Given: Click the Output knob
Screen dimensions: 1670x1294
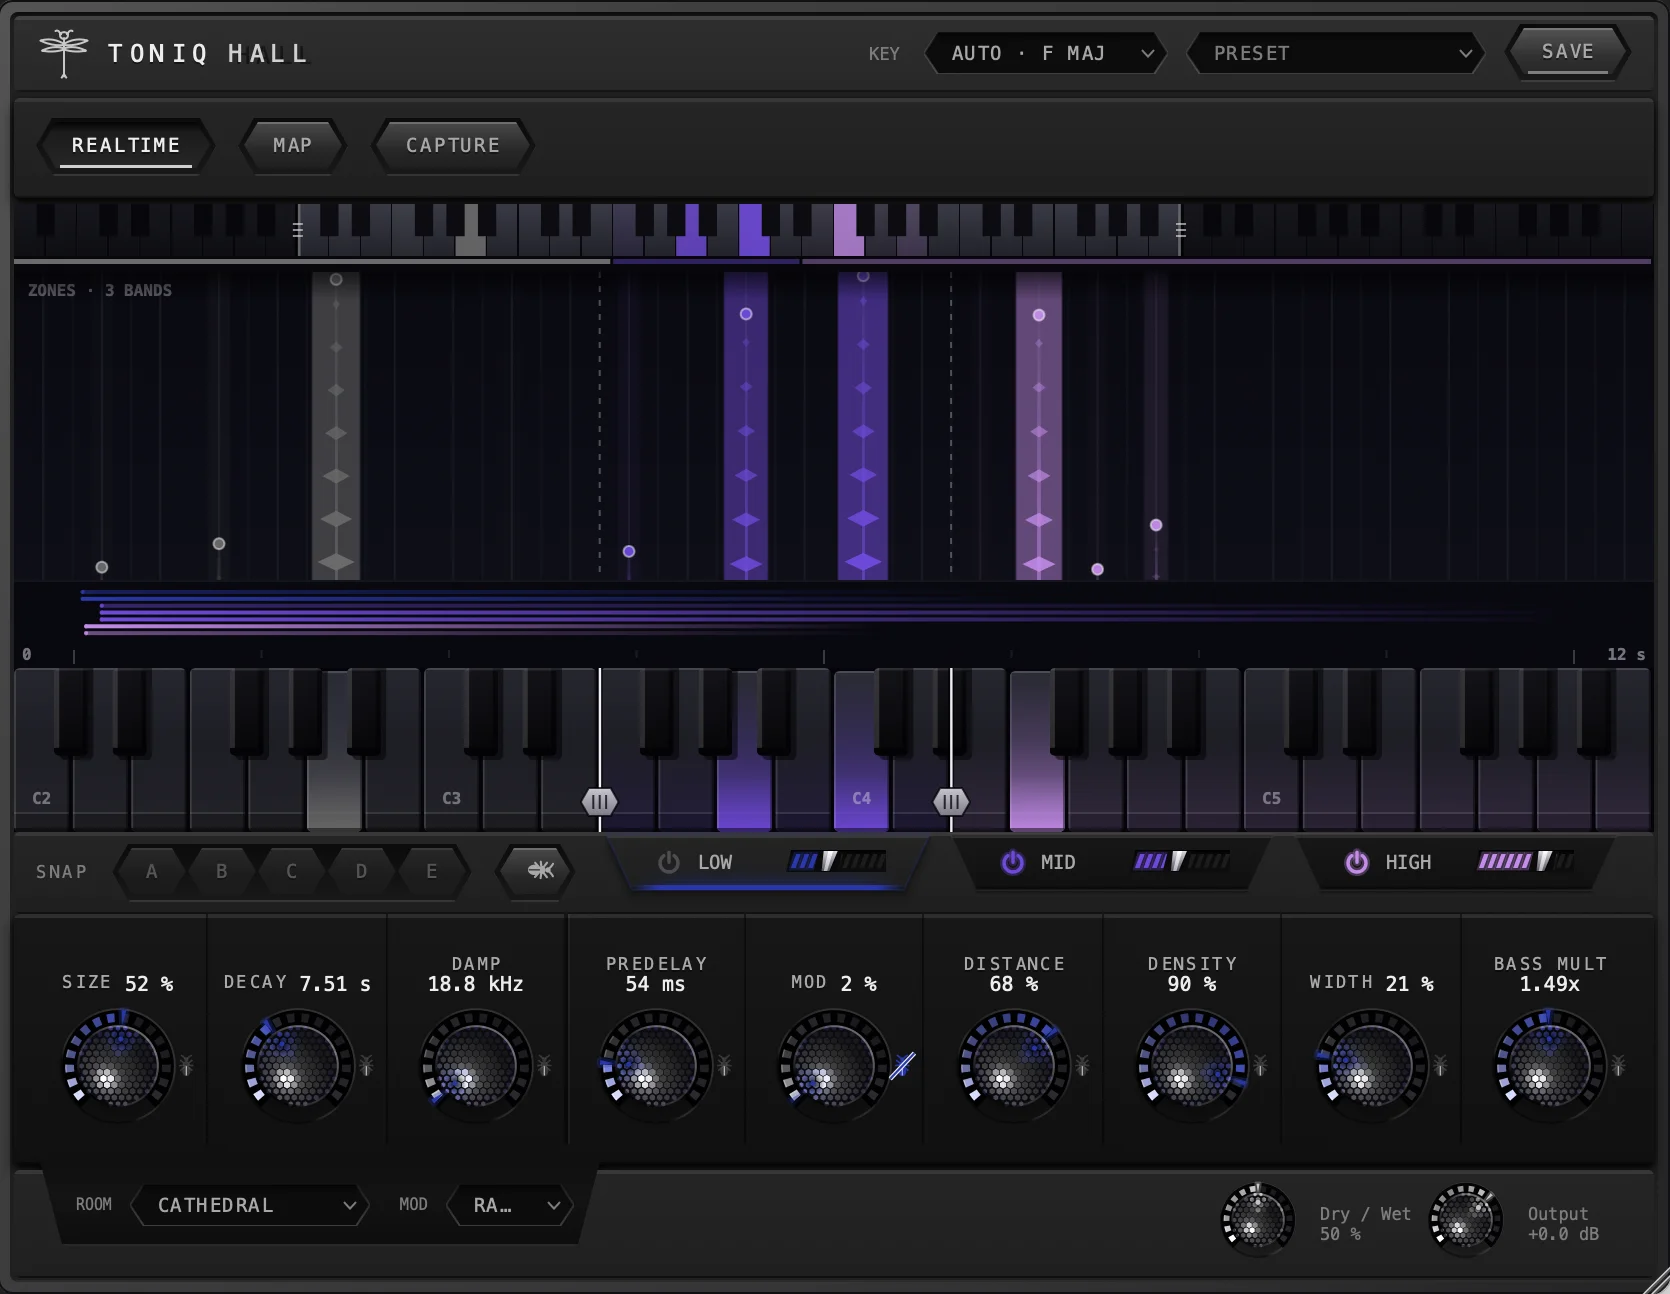Looking at the screenshot, I should (x=1466, y=1220).
